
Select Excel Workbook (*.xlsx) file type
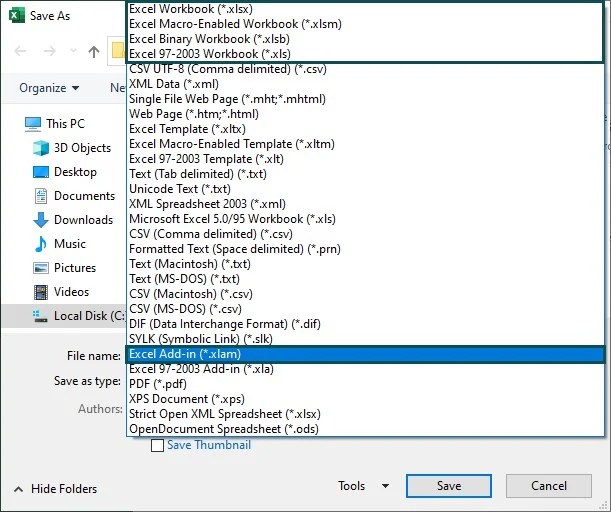366,9
